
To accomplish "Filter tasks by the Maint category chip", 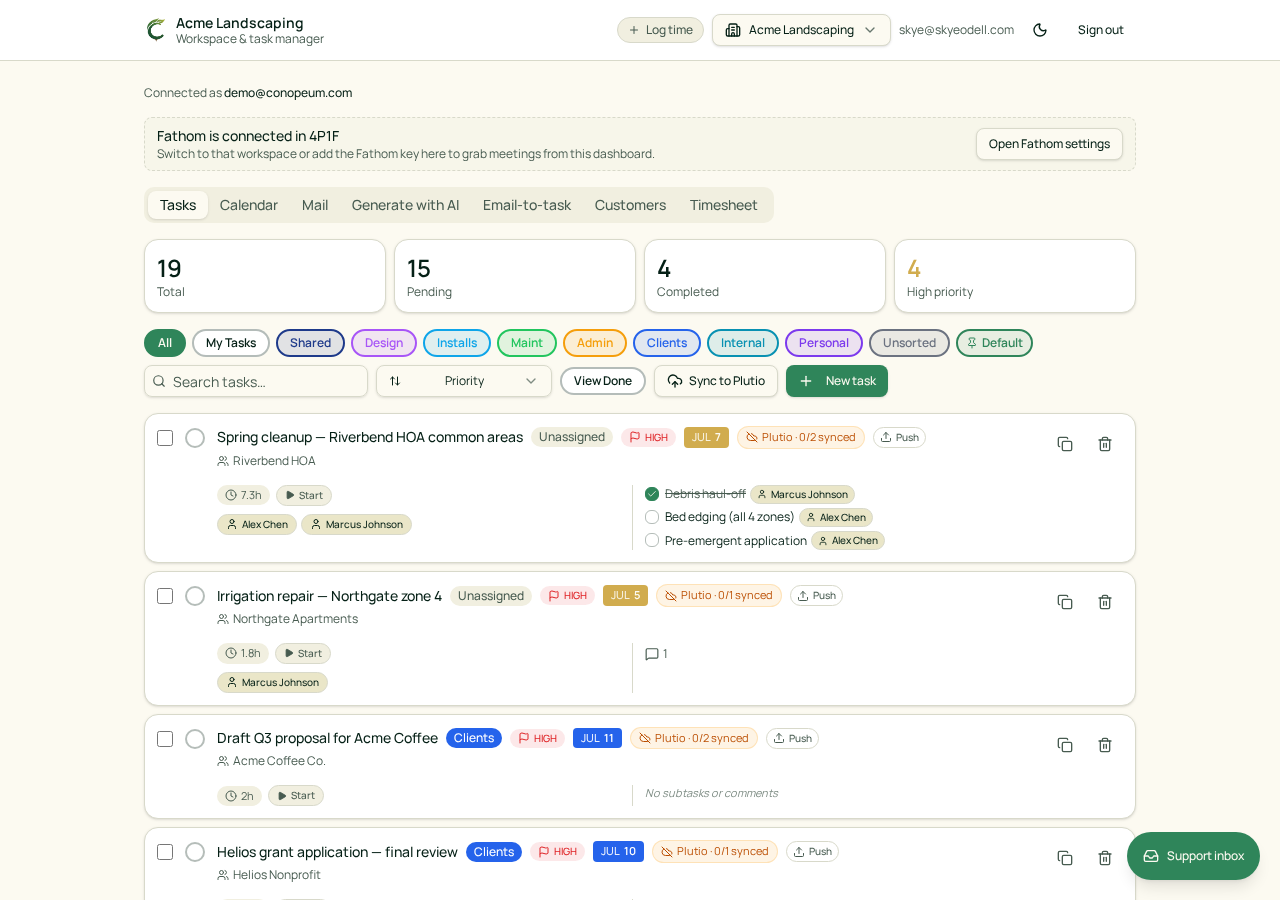I will [x=527, y=343].
